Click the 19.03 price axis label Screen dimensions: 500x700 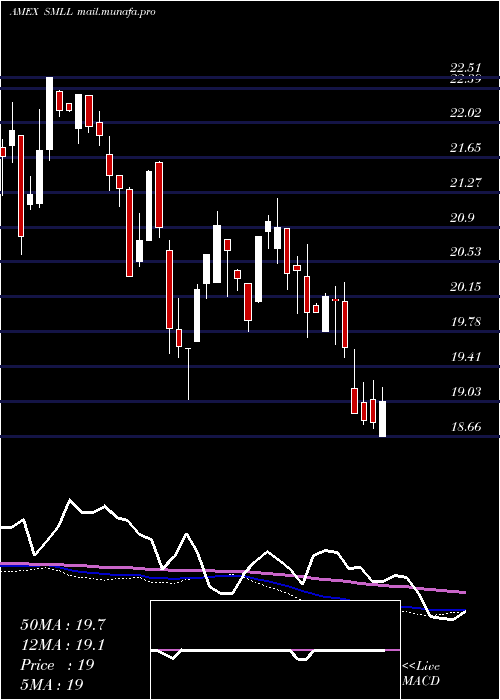pos(465,392)
